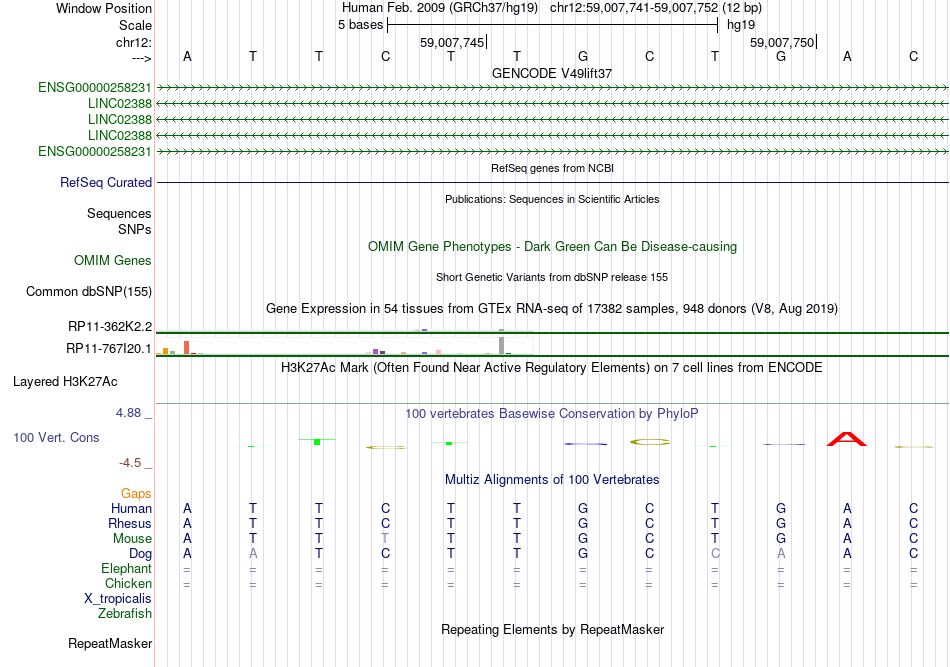Open the OMIM Gene Phenotypes track title
The height and width of the screenshot is (667, 950).
point(552,247)
